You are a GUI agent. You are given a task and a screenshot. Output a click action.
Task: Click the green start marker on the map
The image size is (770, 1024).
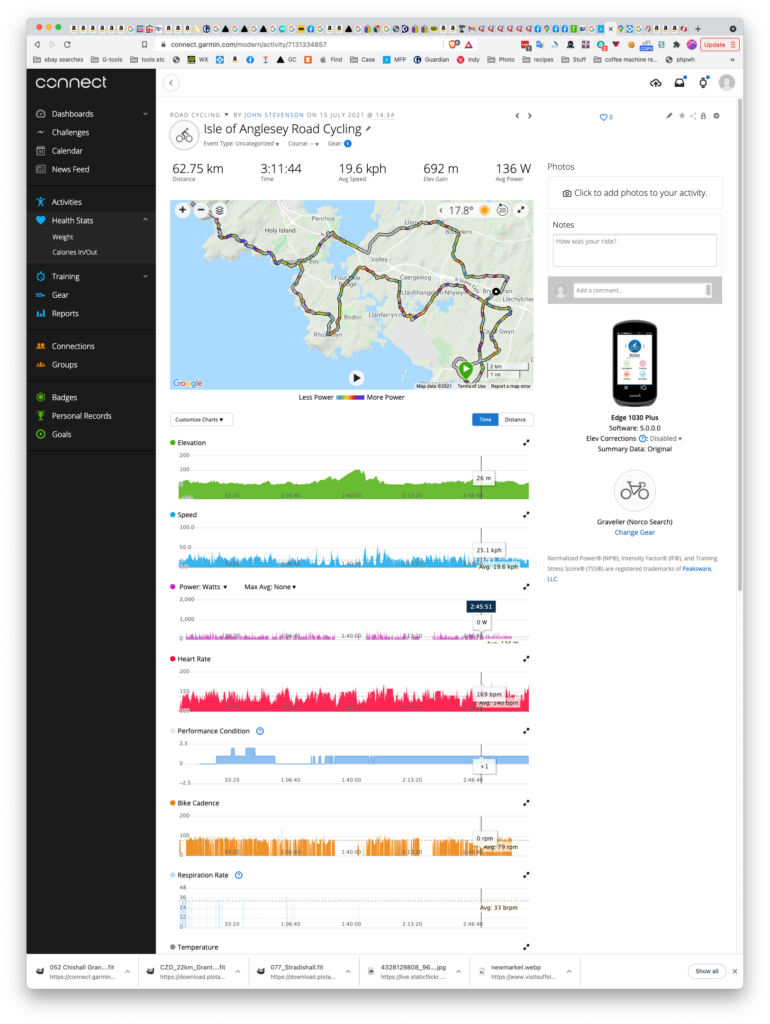pyautogui.click(x=466, y=369)
